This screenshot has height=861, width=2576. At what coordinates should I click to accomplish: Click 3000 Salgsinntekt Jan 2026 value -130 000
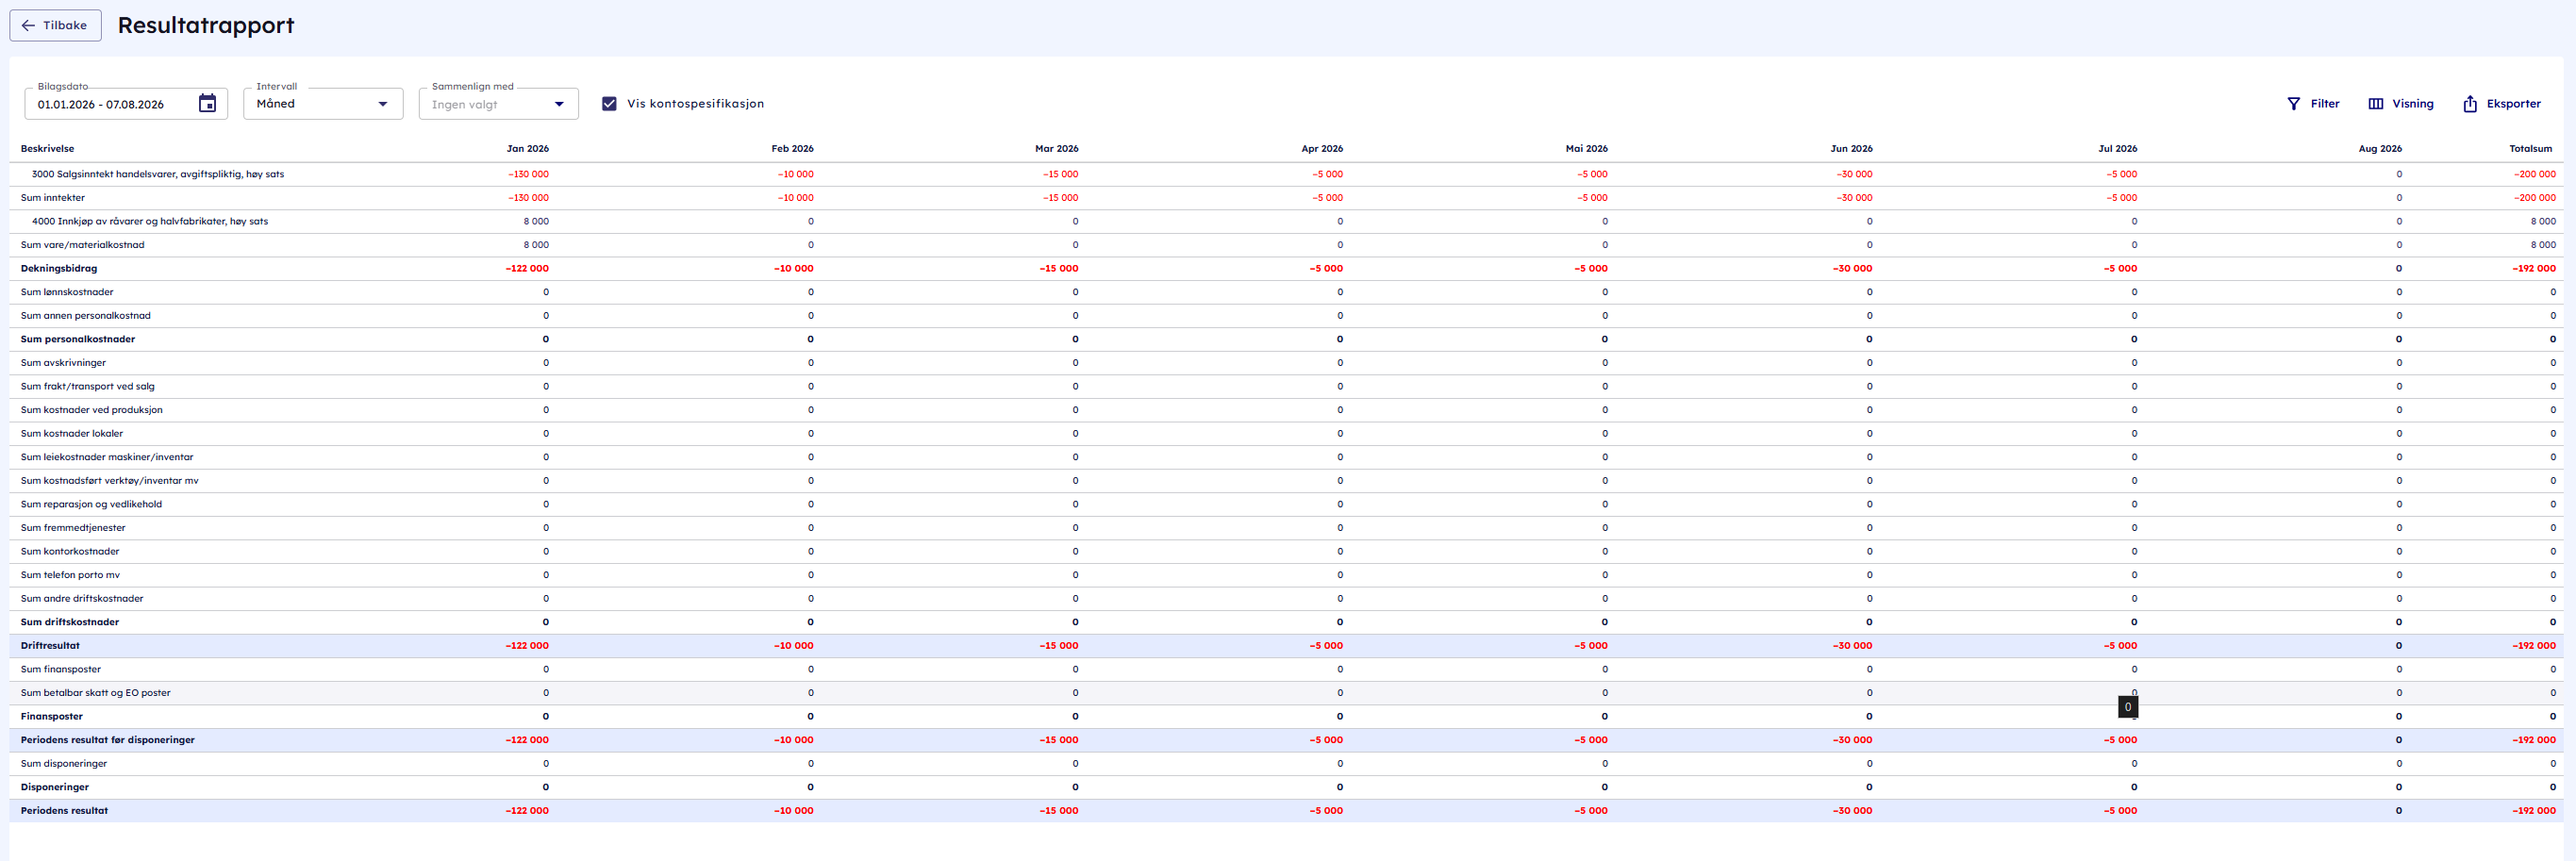528,174
